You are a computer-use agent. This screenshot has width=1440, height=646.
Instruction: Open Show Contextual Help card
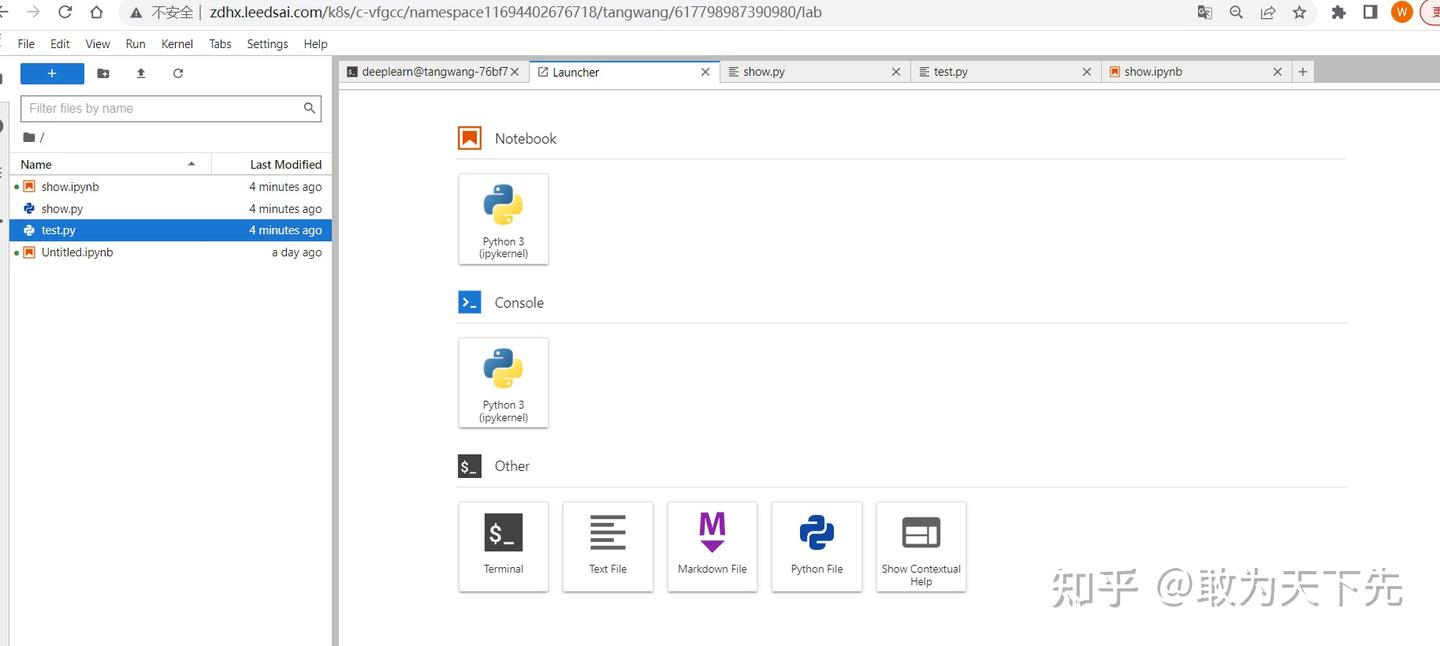coord(921,546)
